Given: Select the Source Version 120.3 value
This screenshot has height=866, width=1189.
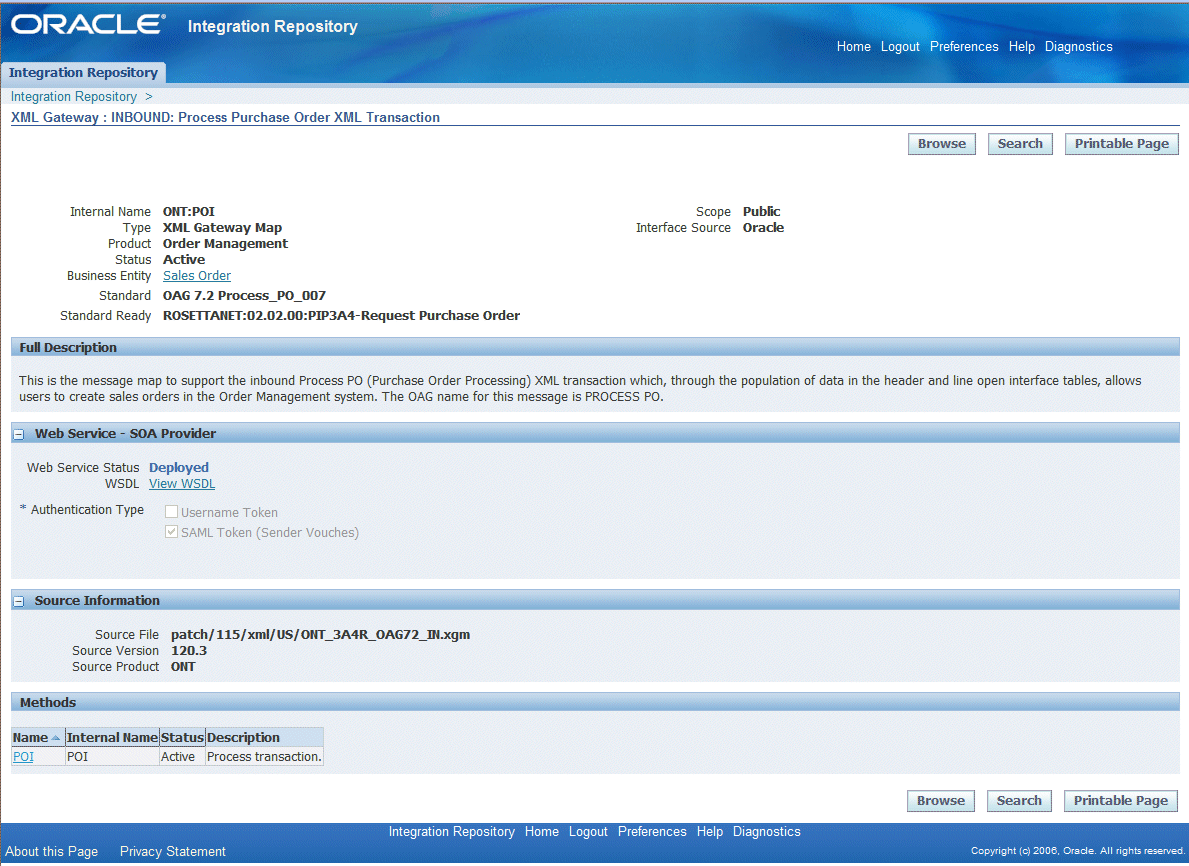Looking at the screenshot, I should [x=189, y=651].
